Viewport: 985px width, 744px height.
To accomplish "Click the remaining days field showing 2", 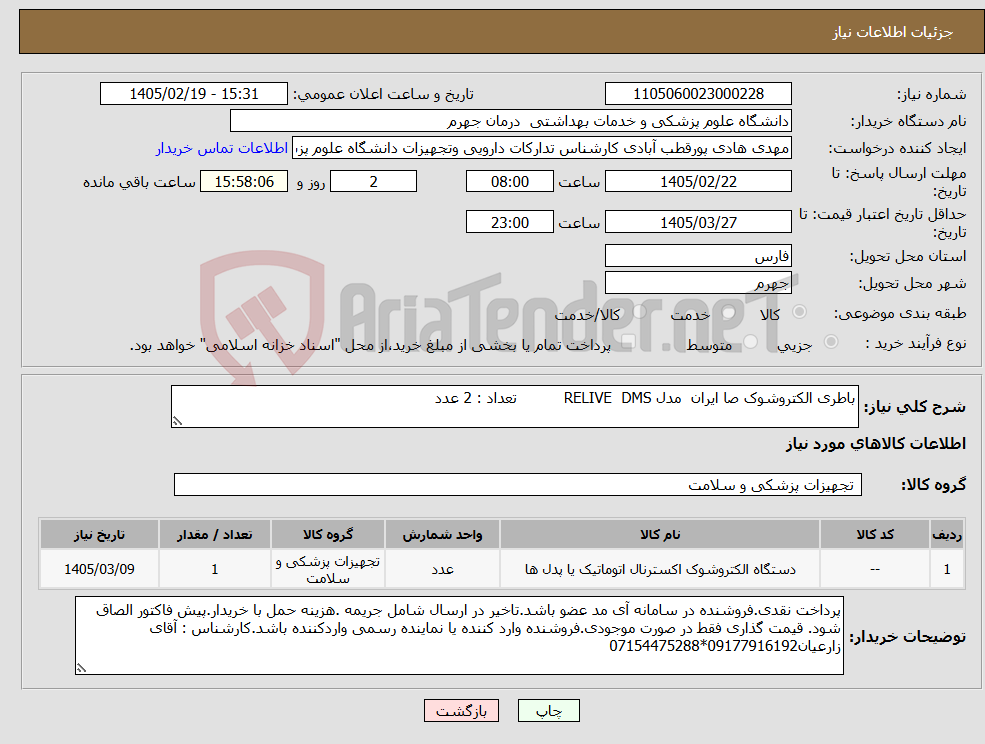I will [373, 182].
